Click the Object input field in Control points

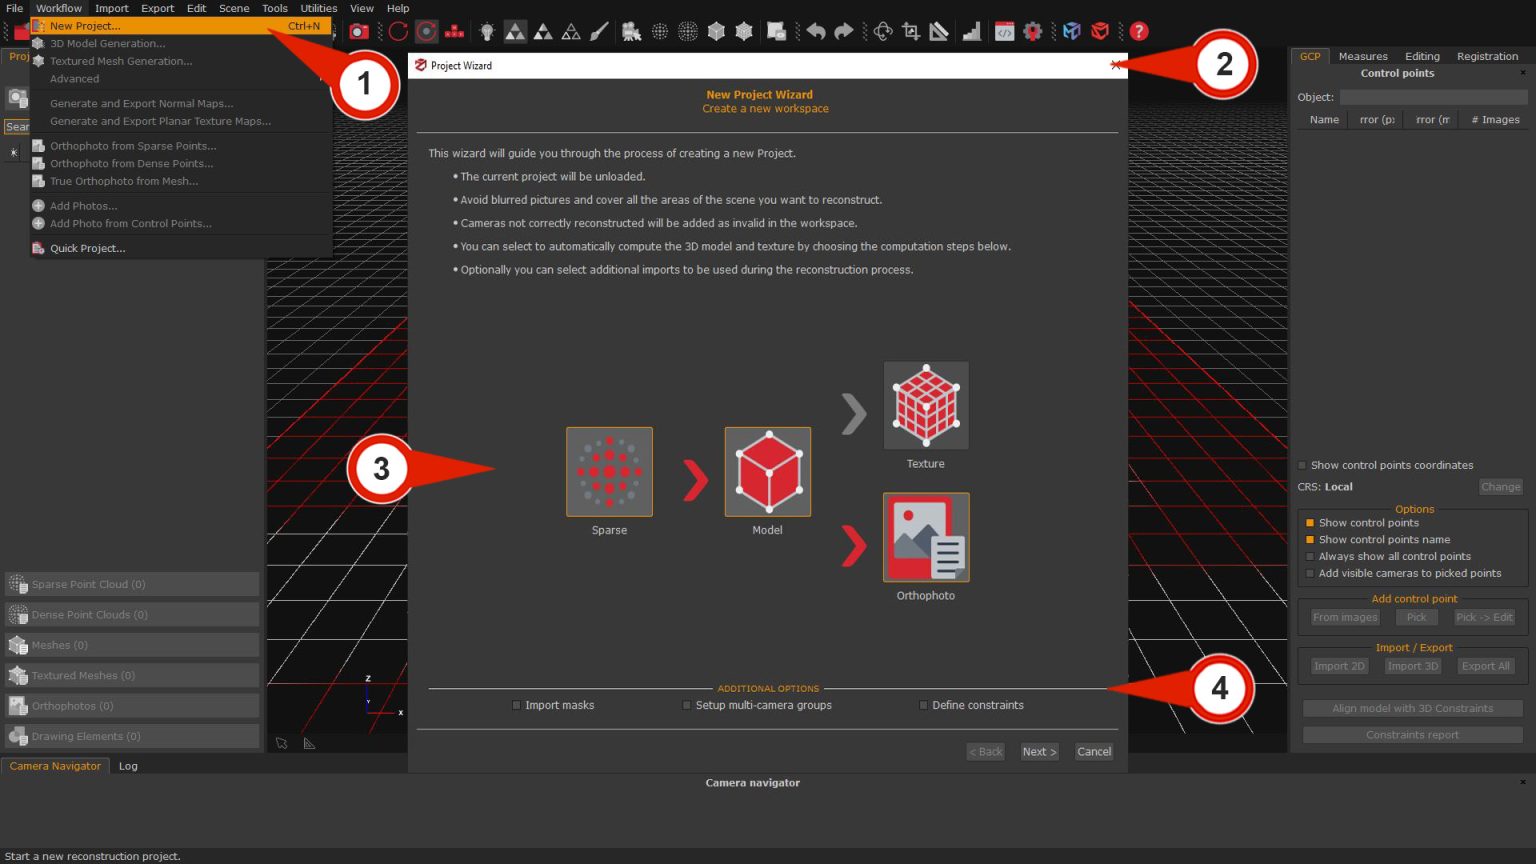1436,96
